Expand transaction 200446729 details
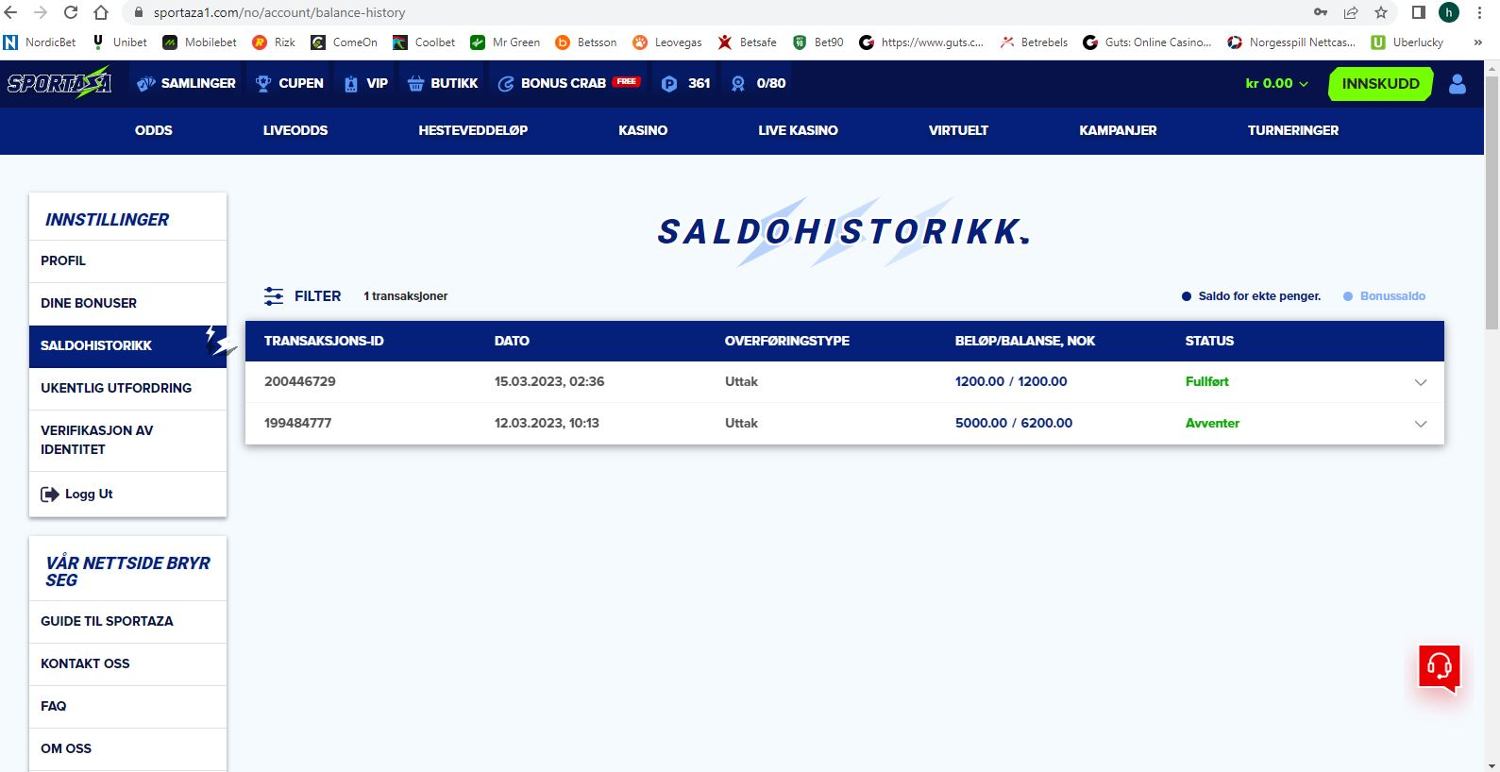 click(x=1420, y=383)
